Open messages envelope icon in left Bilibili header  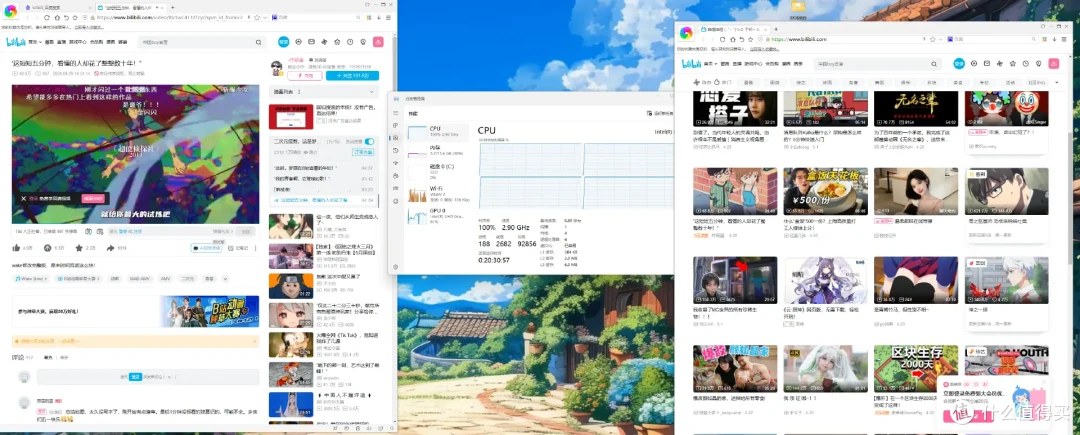(x=311, y=42)
